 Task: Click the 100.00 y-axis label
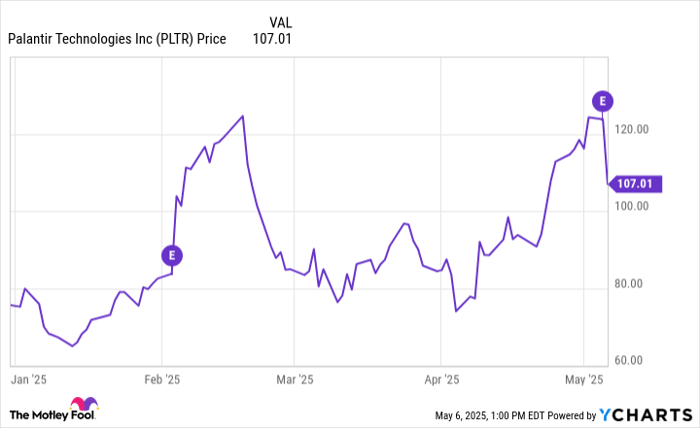click(x=633, y=207)
